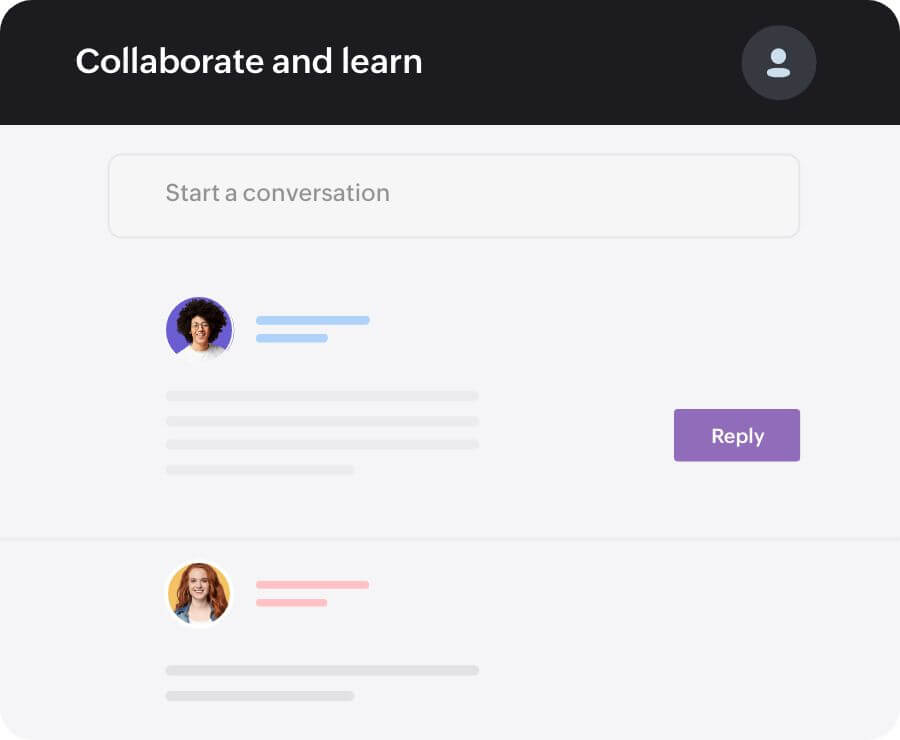This screenshot has height=740, width=900.
Task: Click the 'Collaborate and learn' header title
Action: pos(249,62)
